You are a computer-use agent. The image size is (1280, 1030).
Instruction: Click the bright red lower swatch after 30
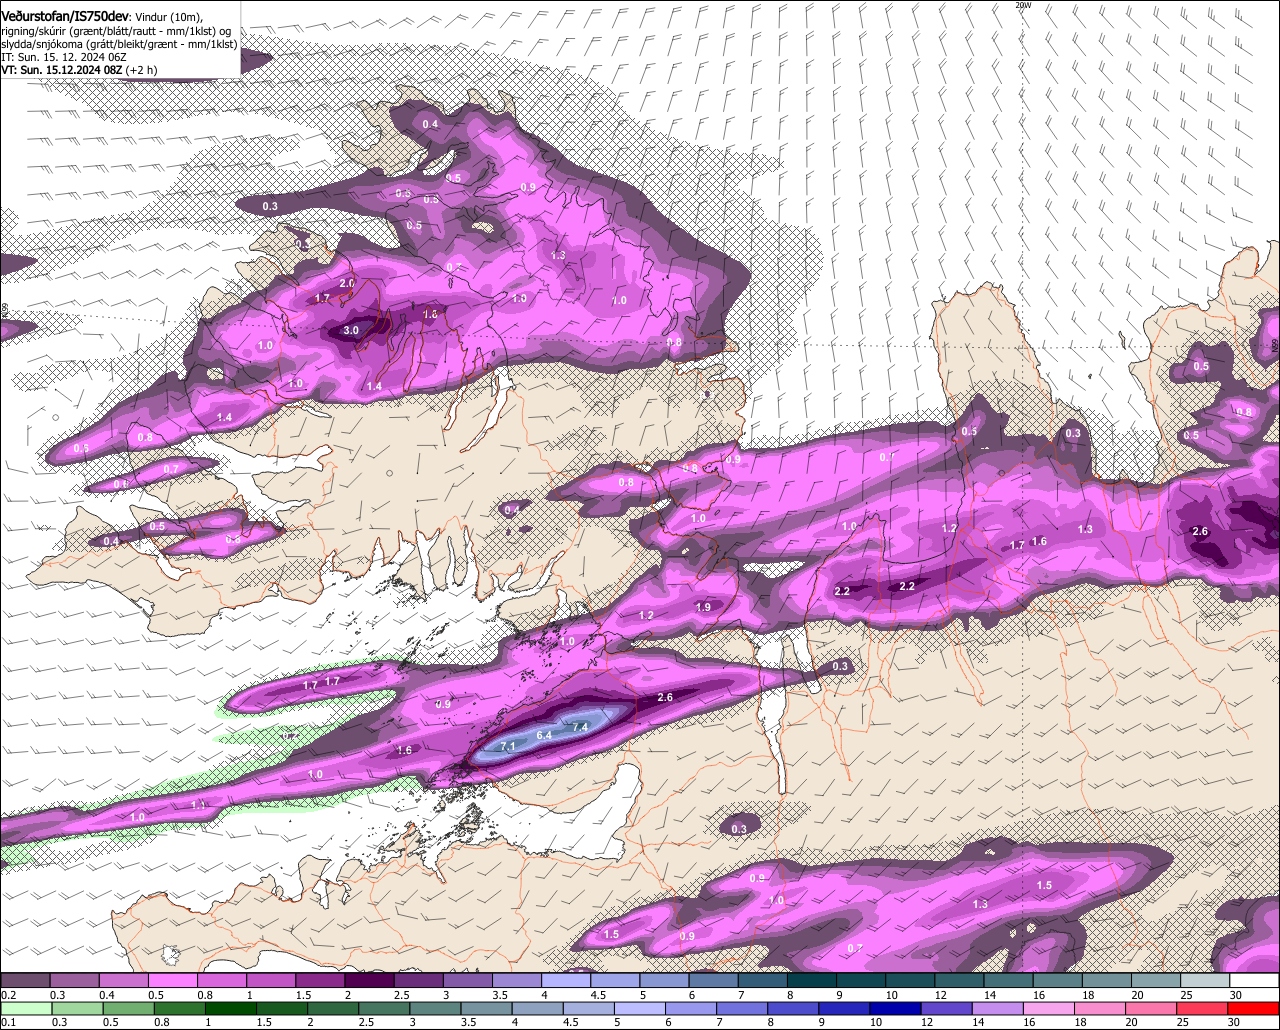click(1255, 1008)
